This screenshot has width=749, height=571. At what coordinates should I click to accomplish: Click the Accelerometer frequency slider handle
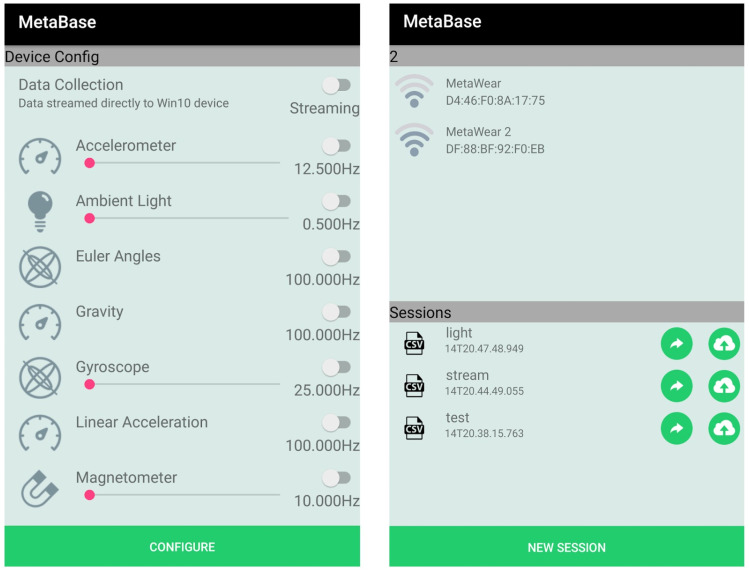tap(89, 163)
